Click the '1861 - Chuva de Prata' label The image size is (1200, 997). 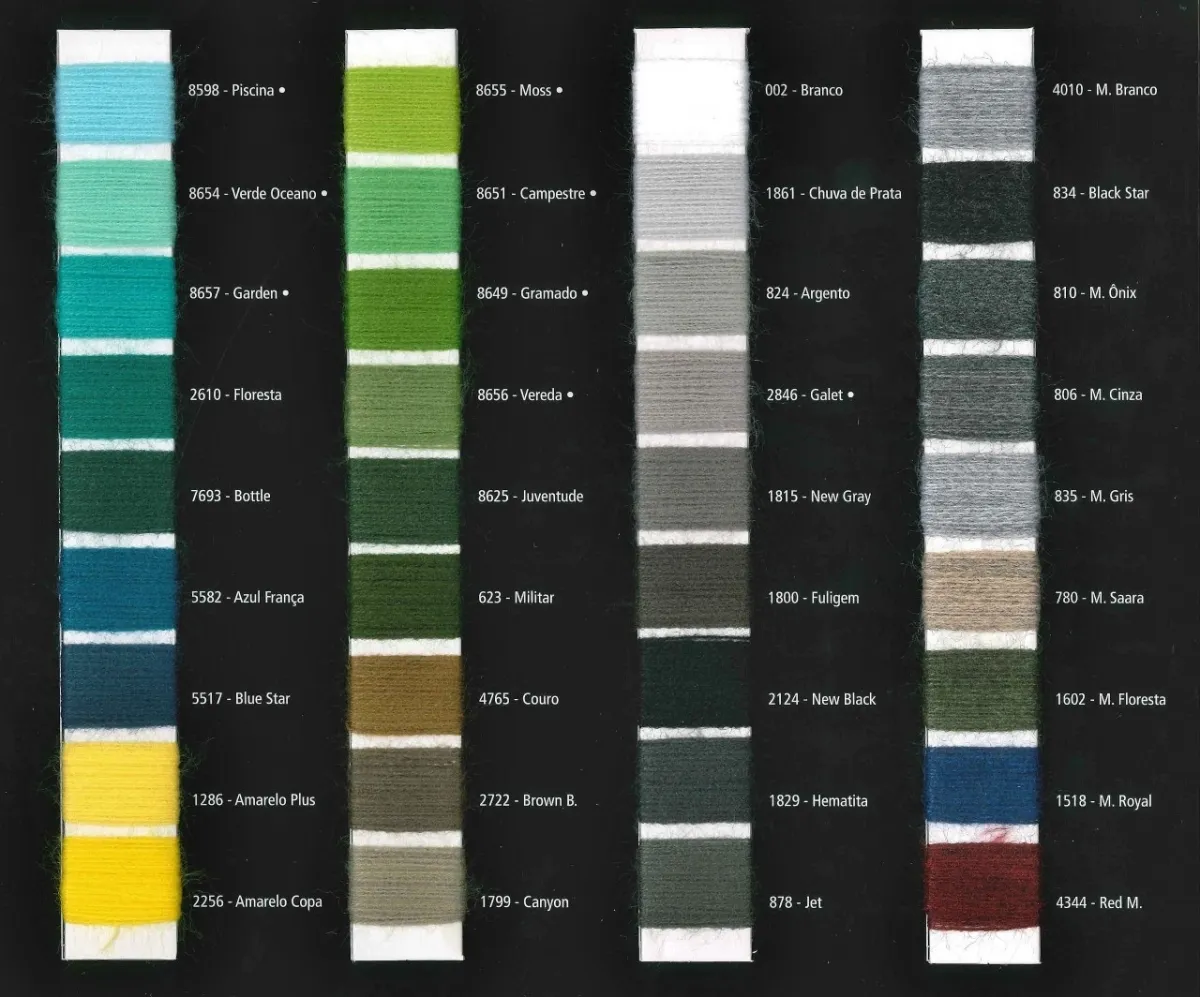click(833, 193)
